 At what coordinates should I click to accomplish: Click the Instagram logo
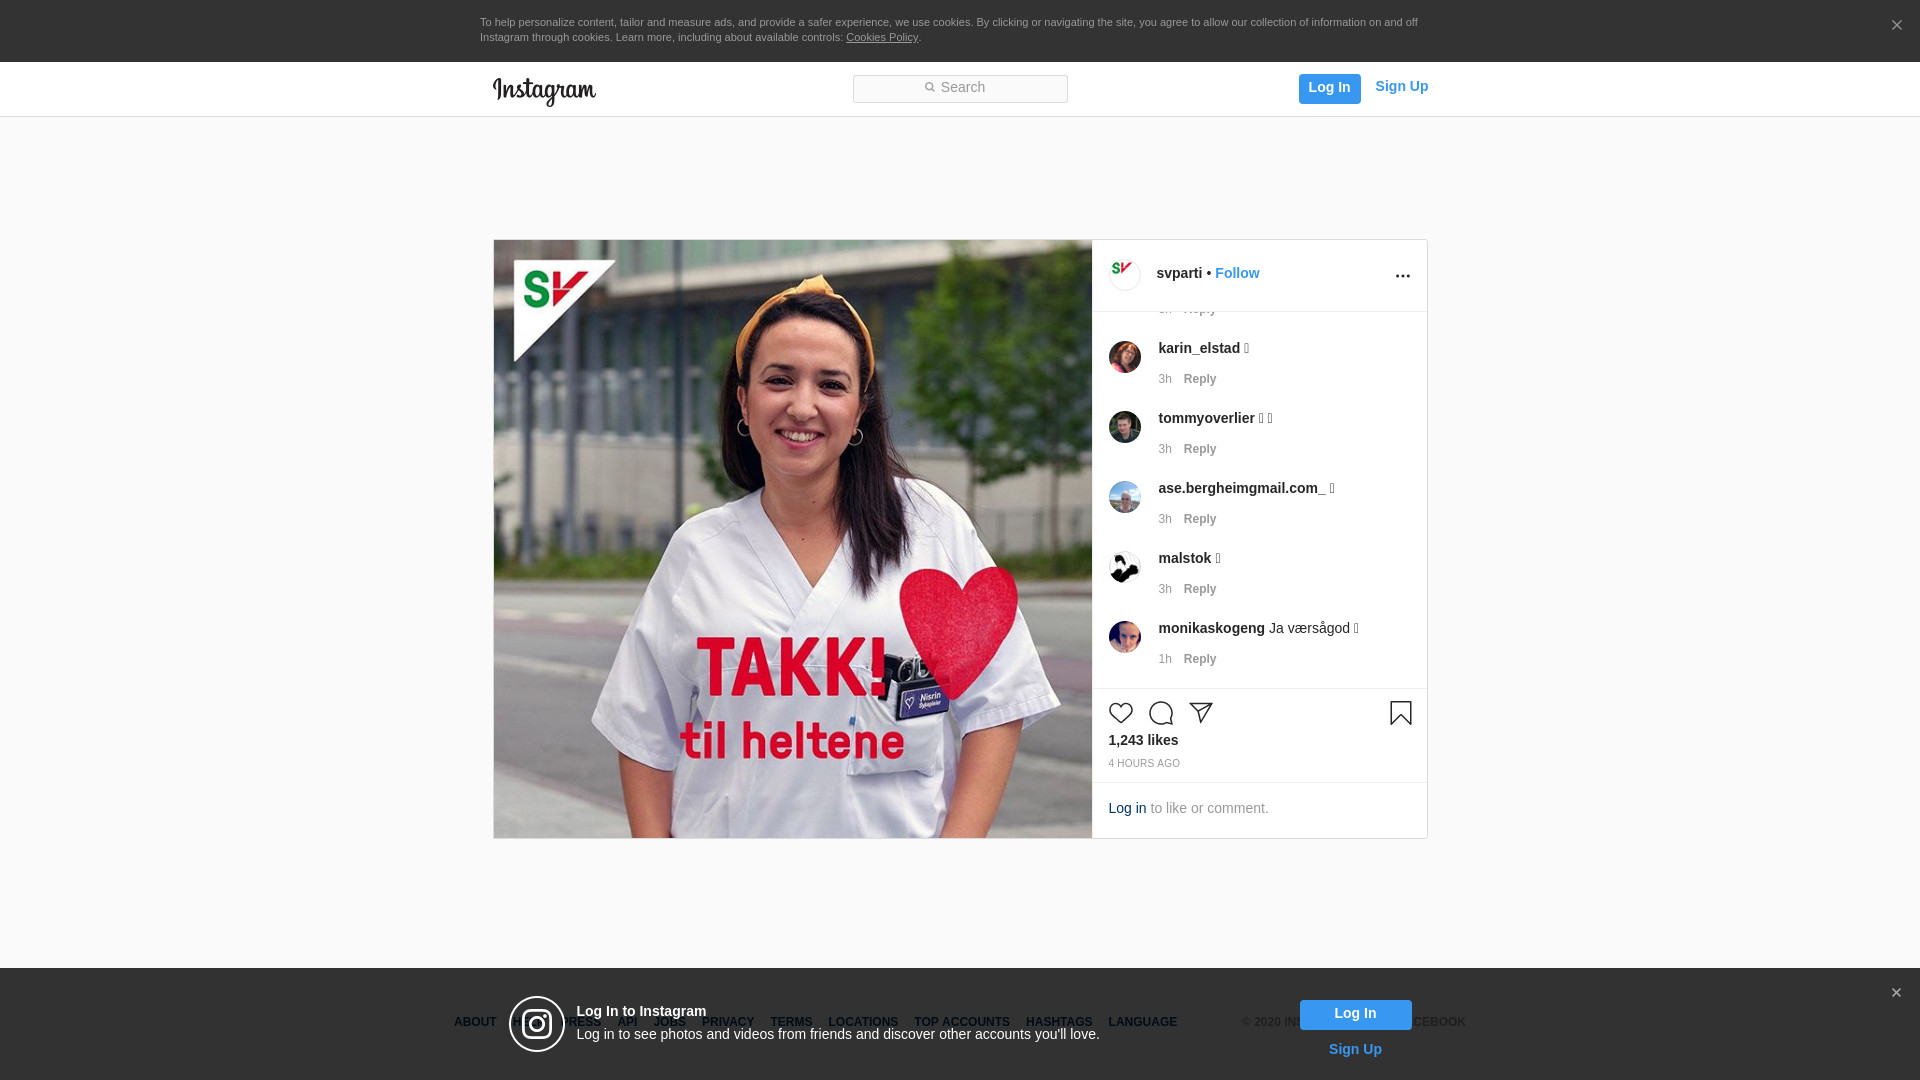[544, 91]
